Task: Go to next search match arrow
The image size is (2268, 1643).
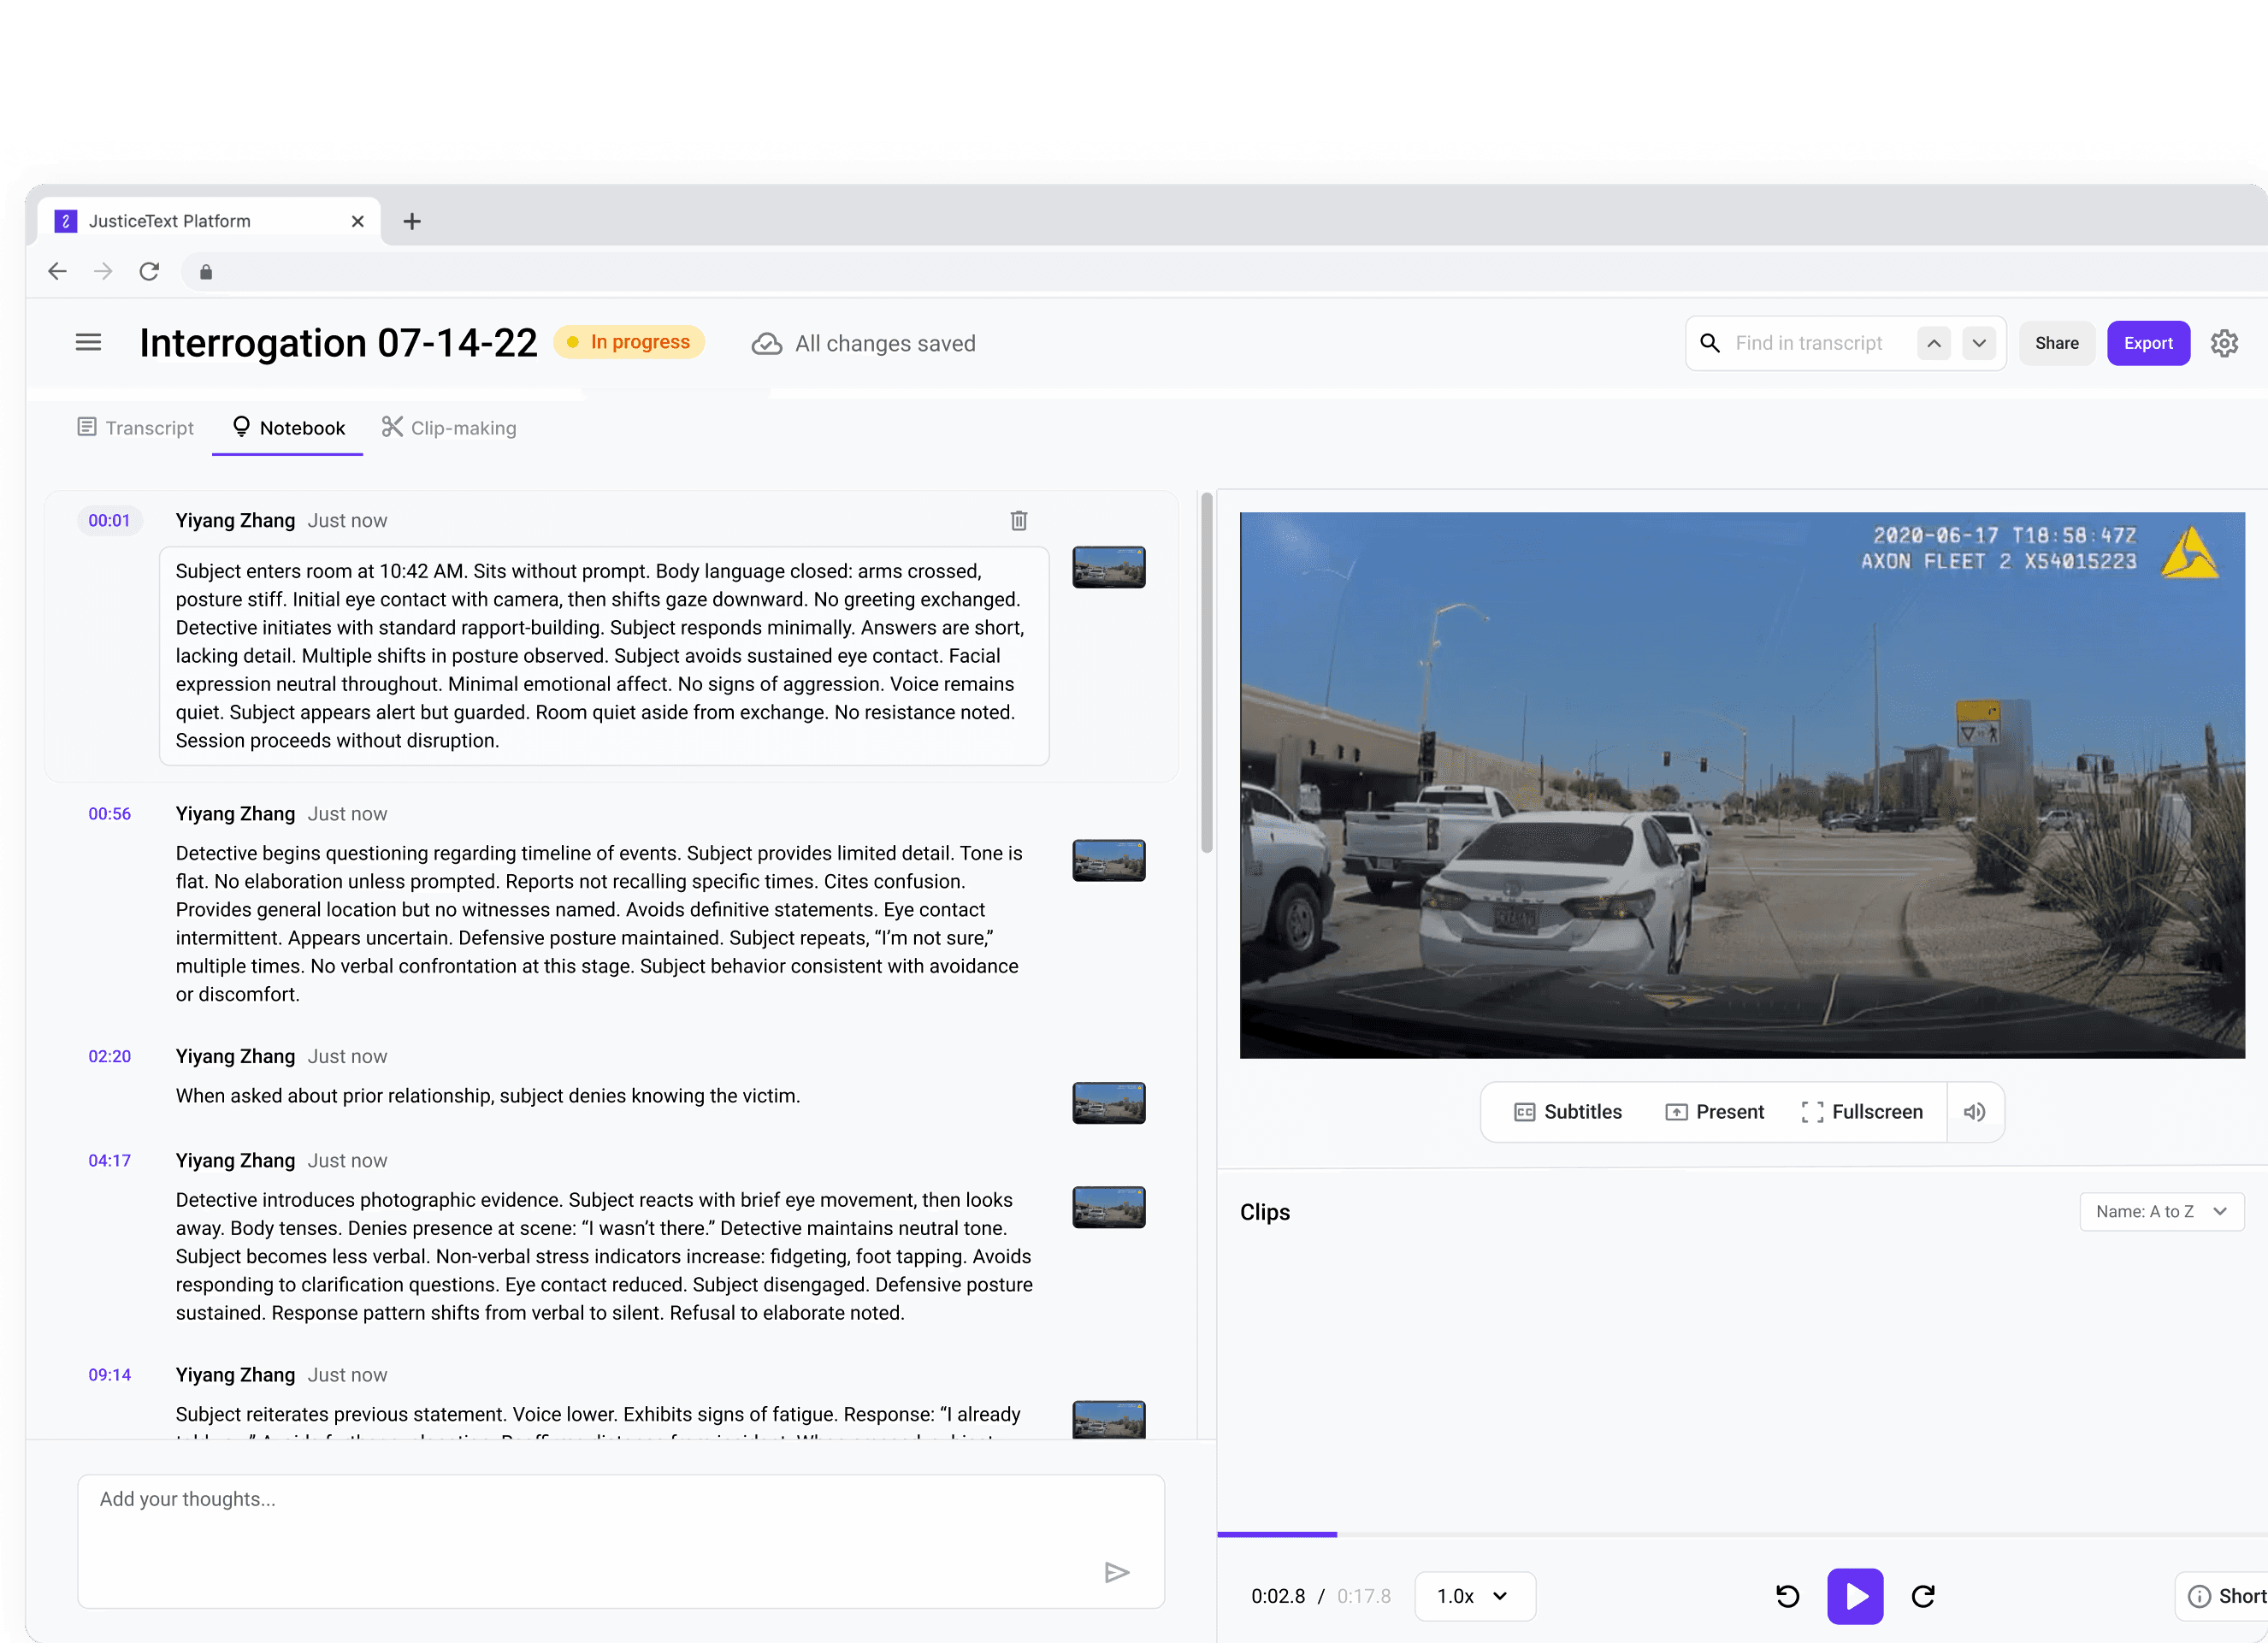Action: tap(1978, 343)
